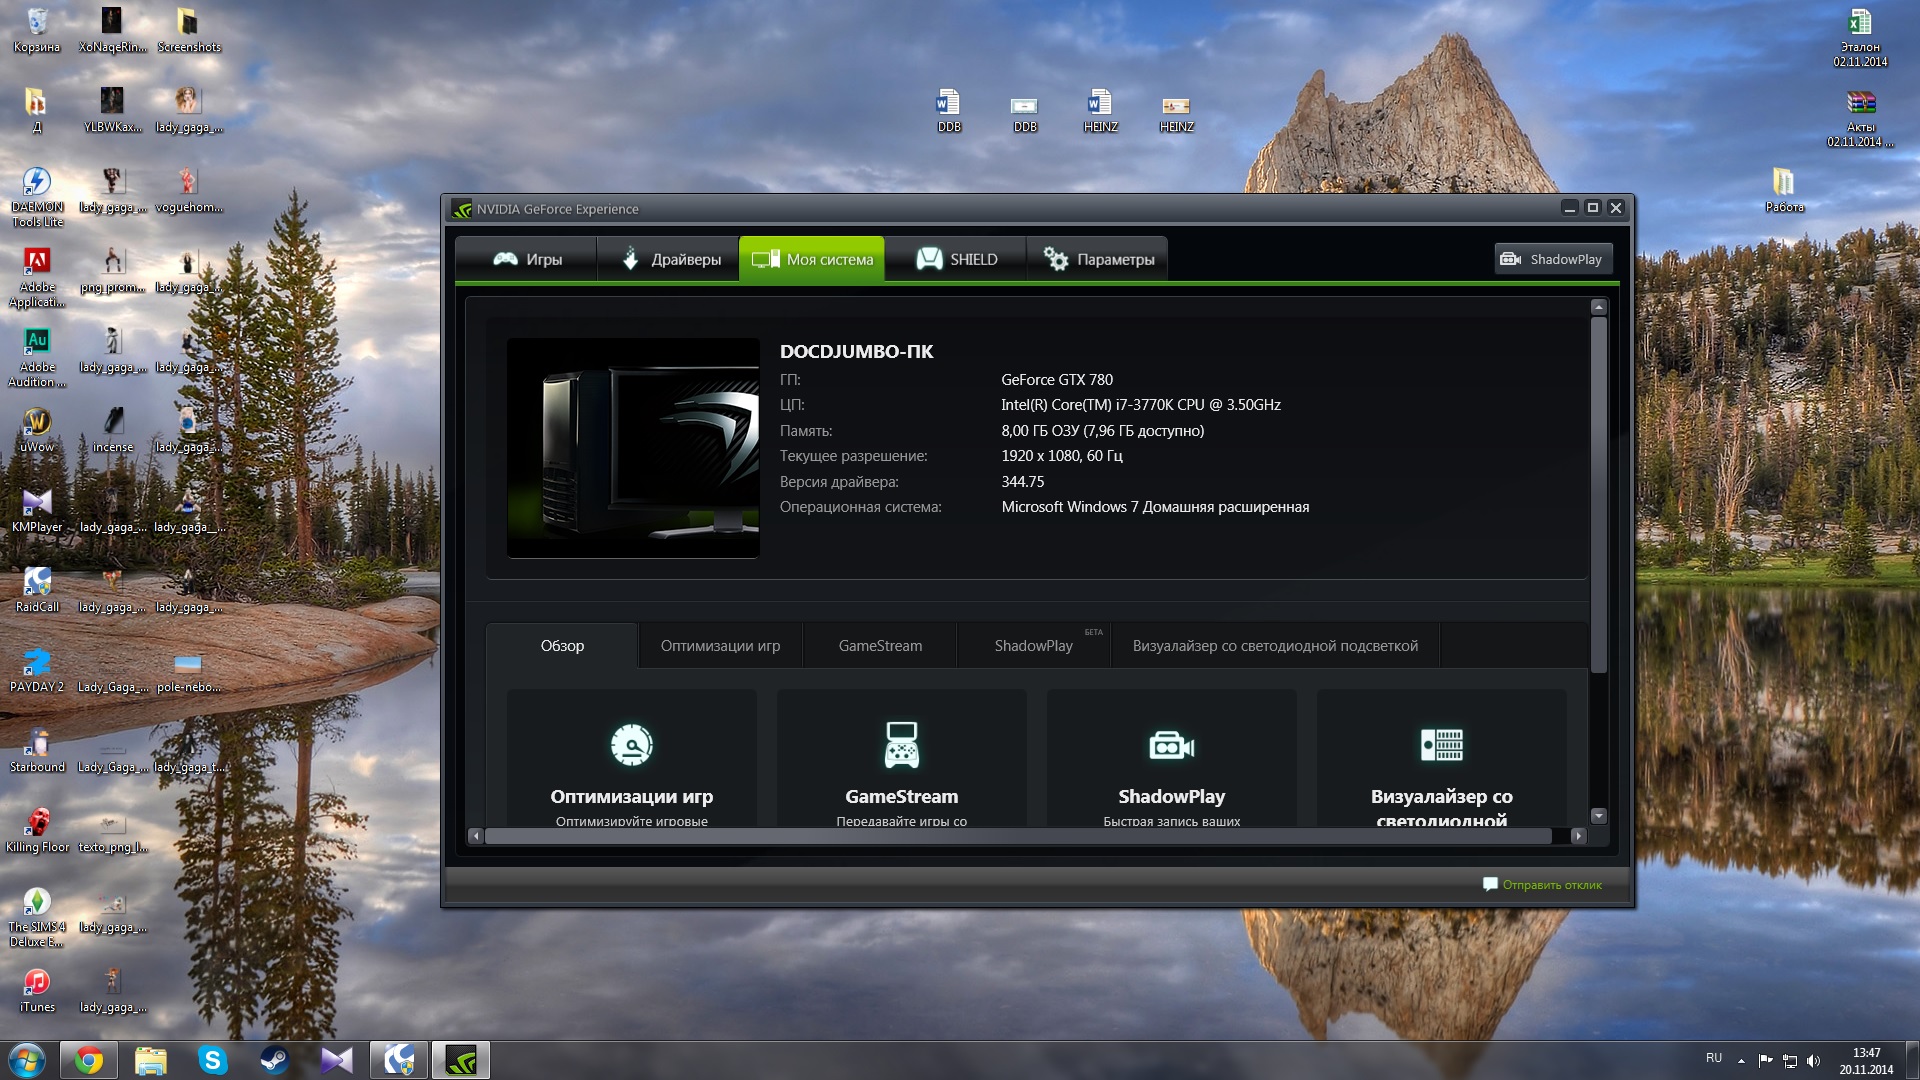Screen dimensions: 1920x1080
Task: Click the RU language indicator
Action: click(1714, 1058)
